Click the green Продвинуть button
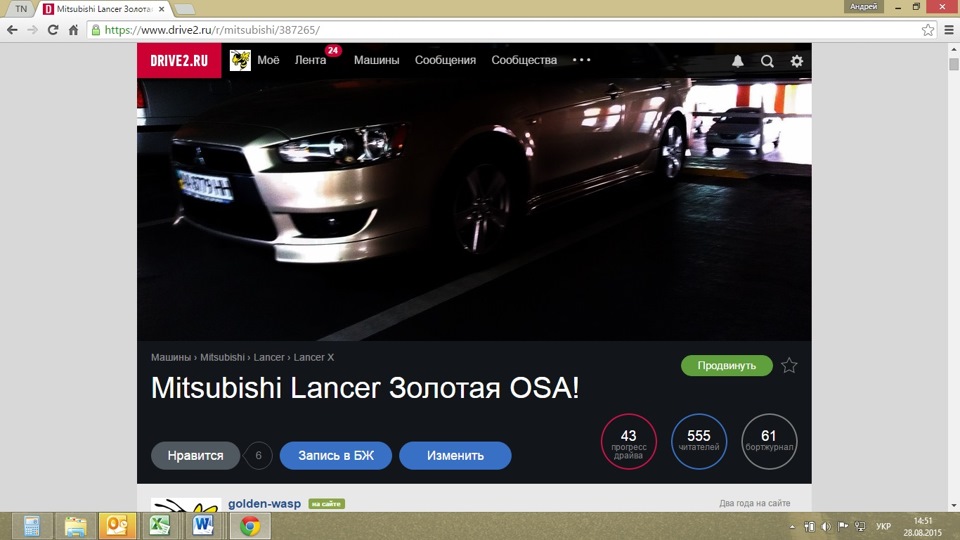The height and width of the screenshot is (540, 960). [727, 366]
